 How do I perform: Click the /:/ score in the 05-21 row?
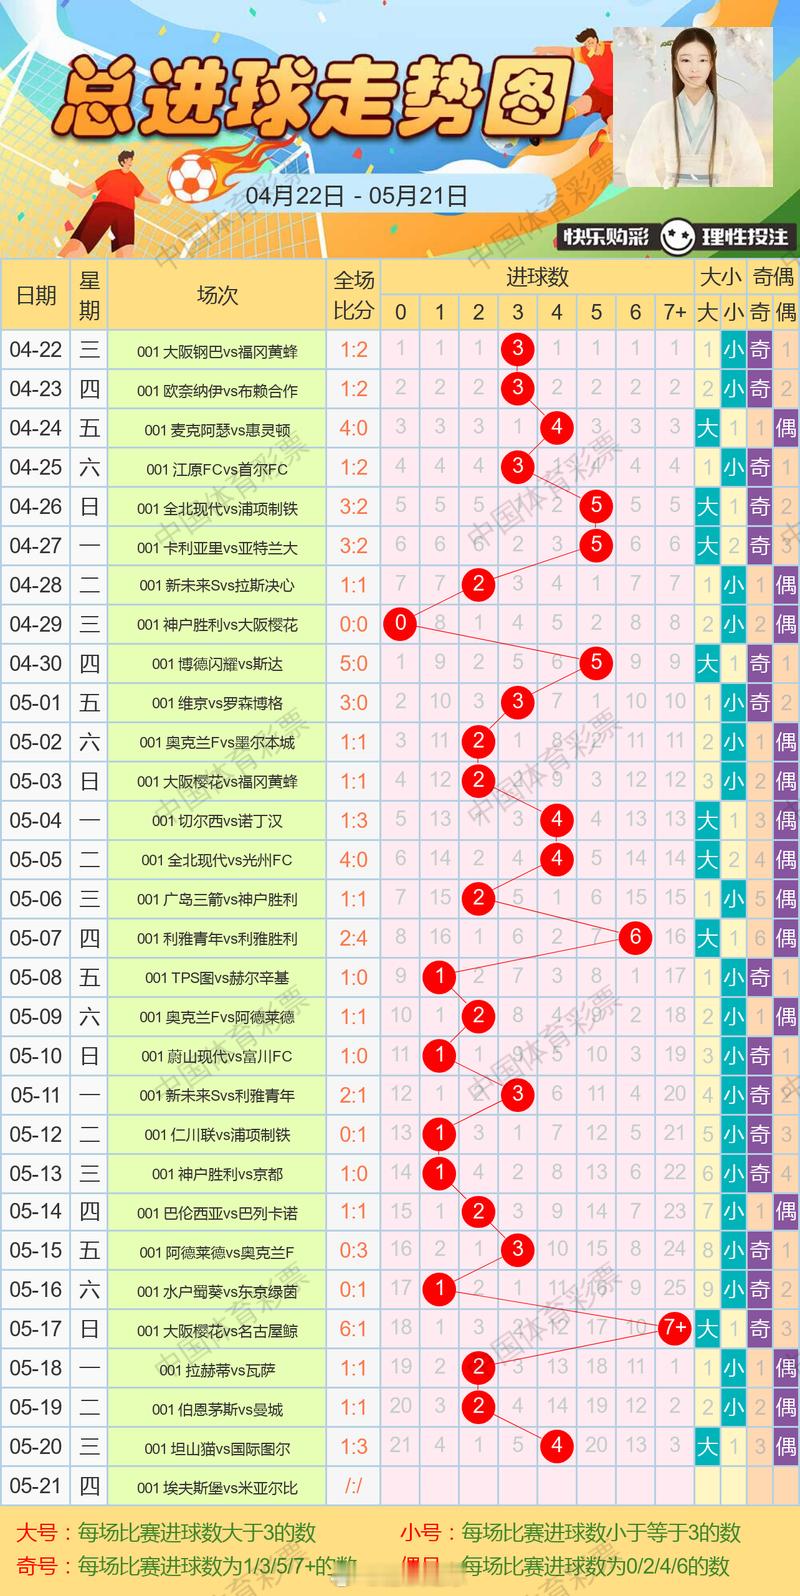[x=353, y=1487]
